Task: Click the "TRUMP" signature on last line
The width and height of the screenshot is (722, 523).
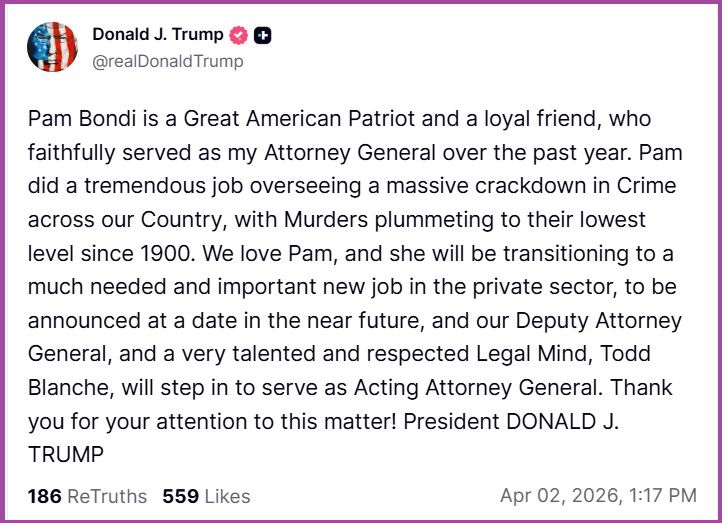Action: click(66, 454)
